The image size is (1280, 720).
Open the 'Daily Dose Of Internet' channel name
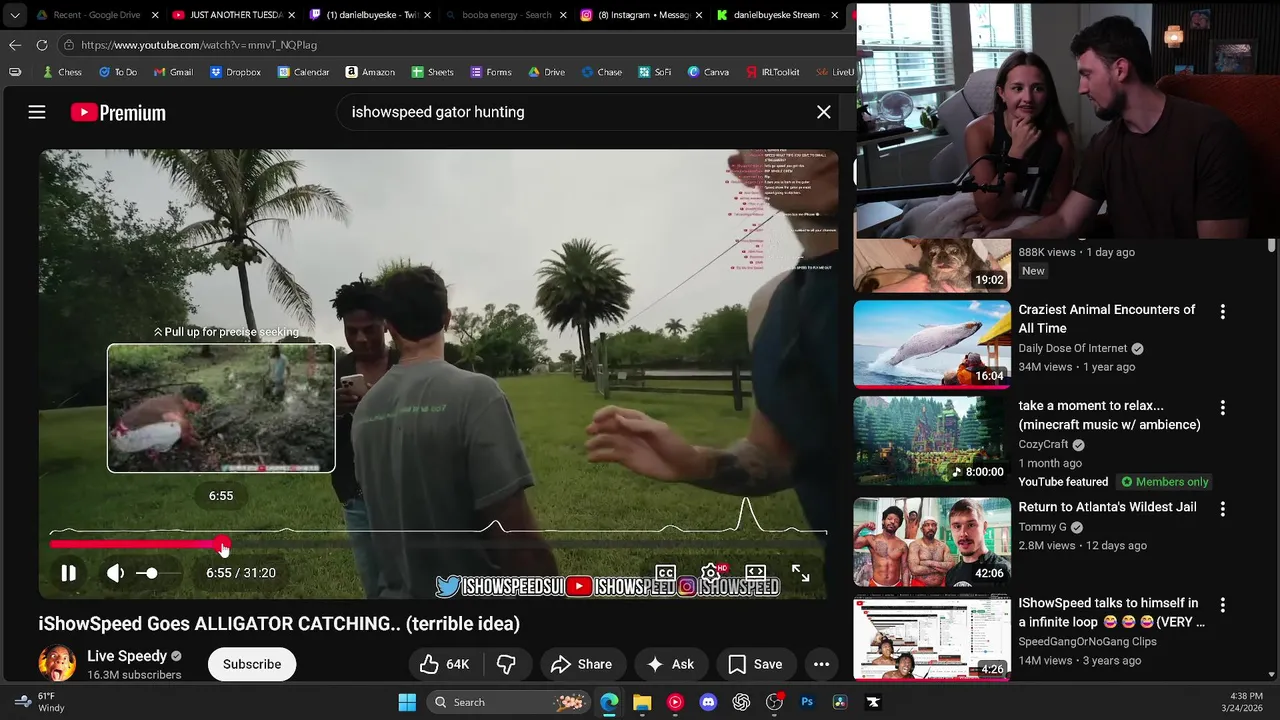[x=1073, y=348]
